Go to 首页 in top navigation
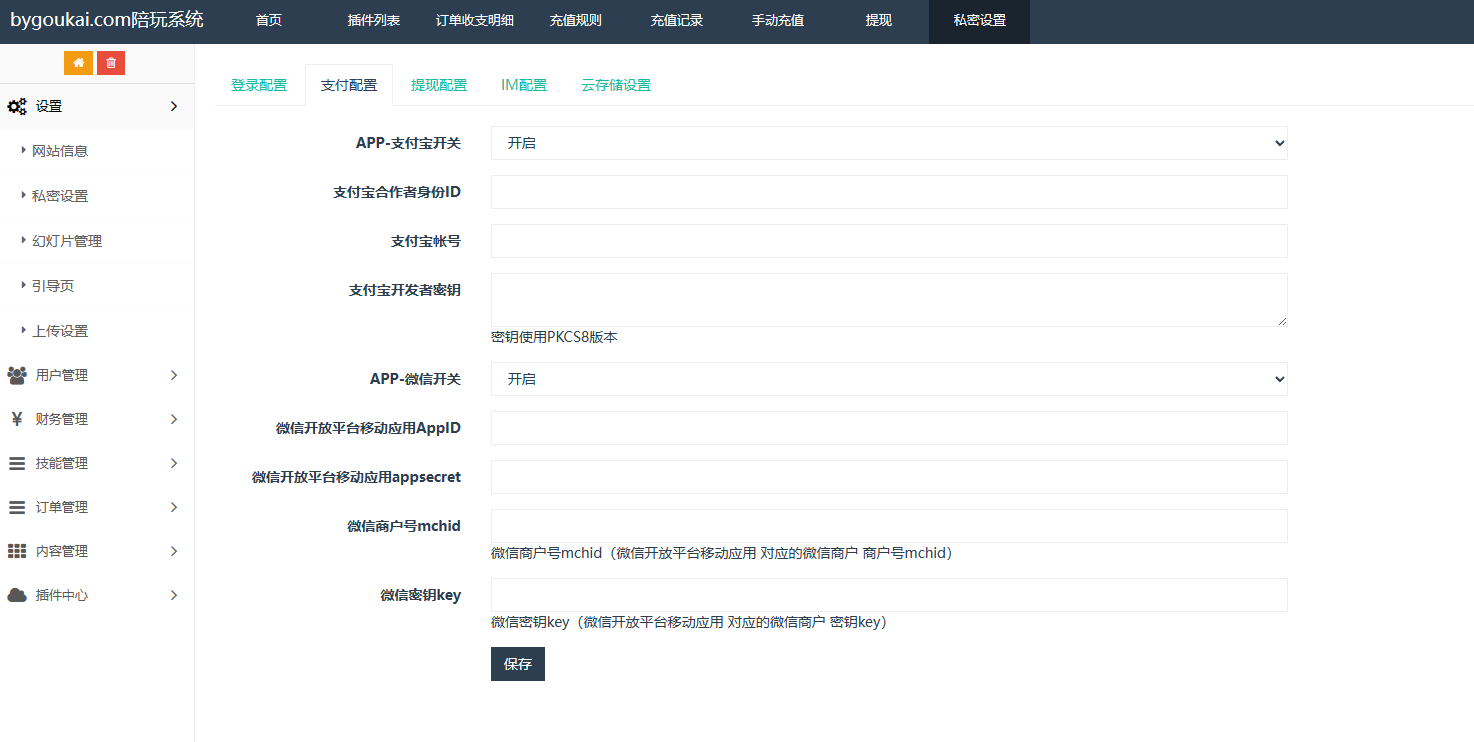 click(x=269, y=21)
